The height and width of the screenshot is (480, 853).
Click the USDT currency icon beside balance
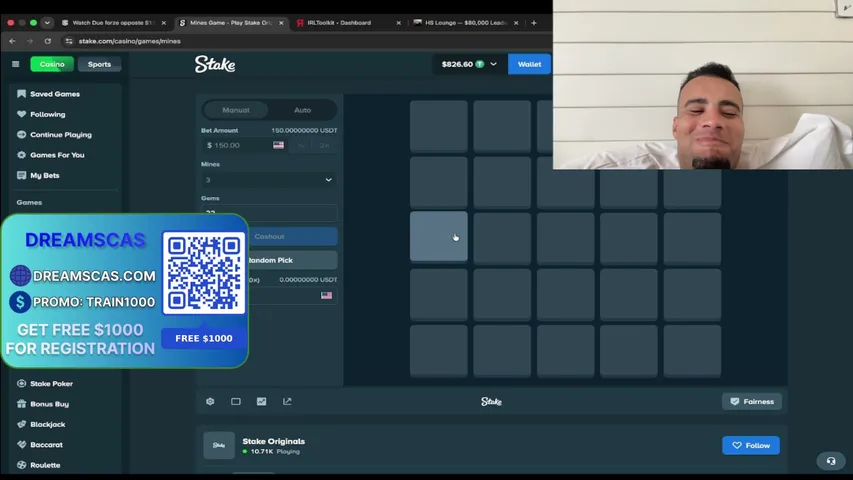coord(480,64)
